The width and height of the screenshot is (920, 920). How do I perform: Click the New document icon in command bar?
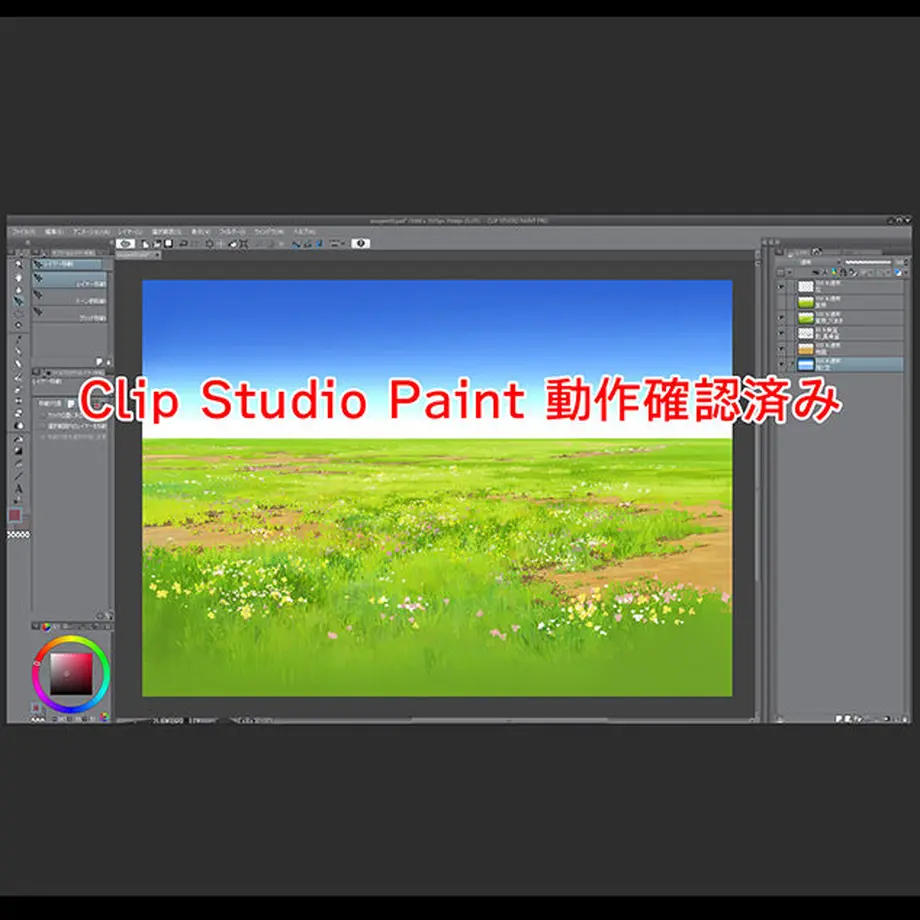145,243
